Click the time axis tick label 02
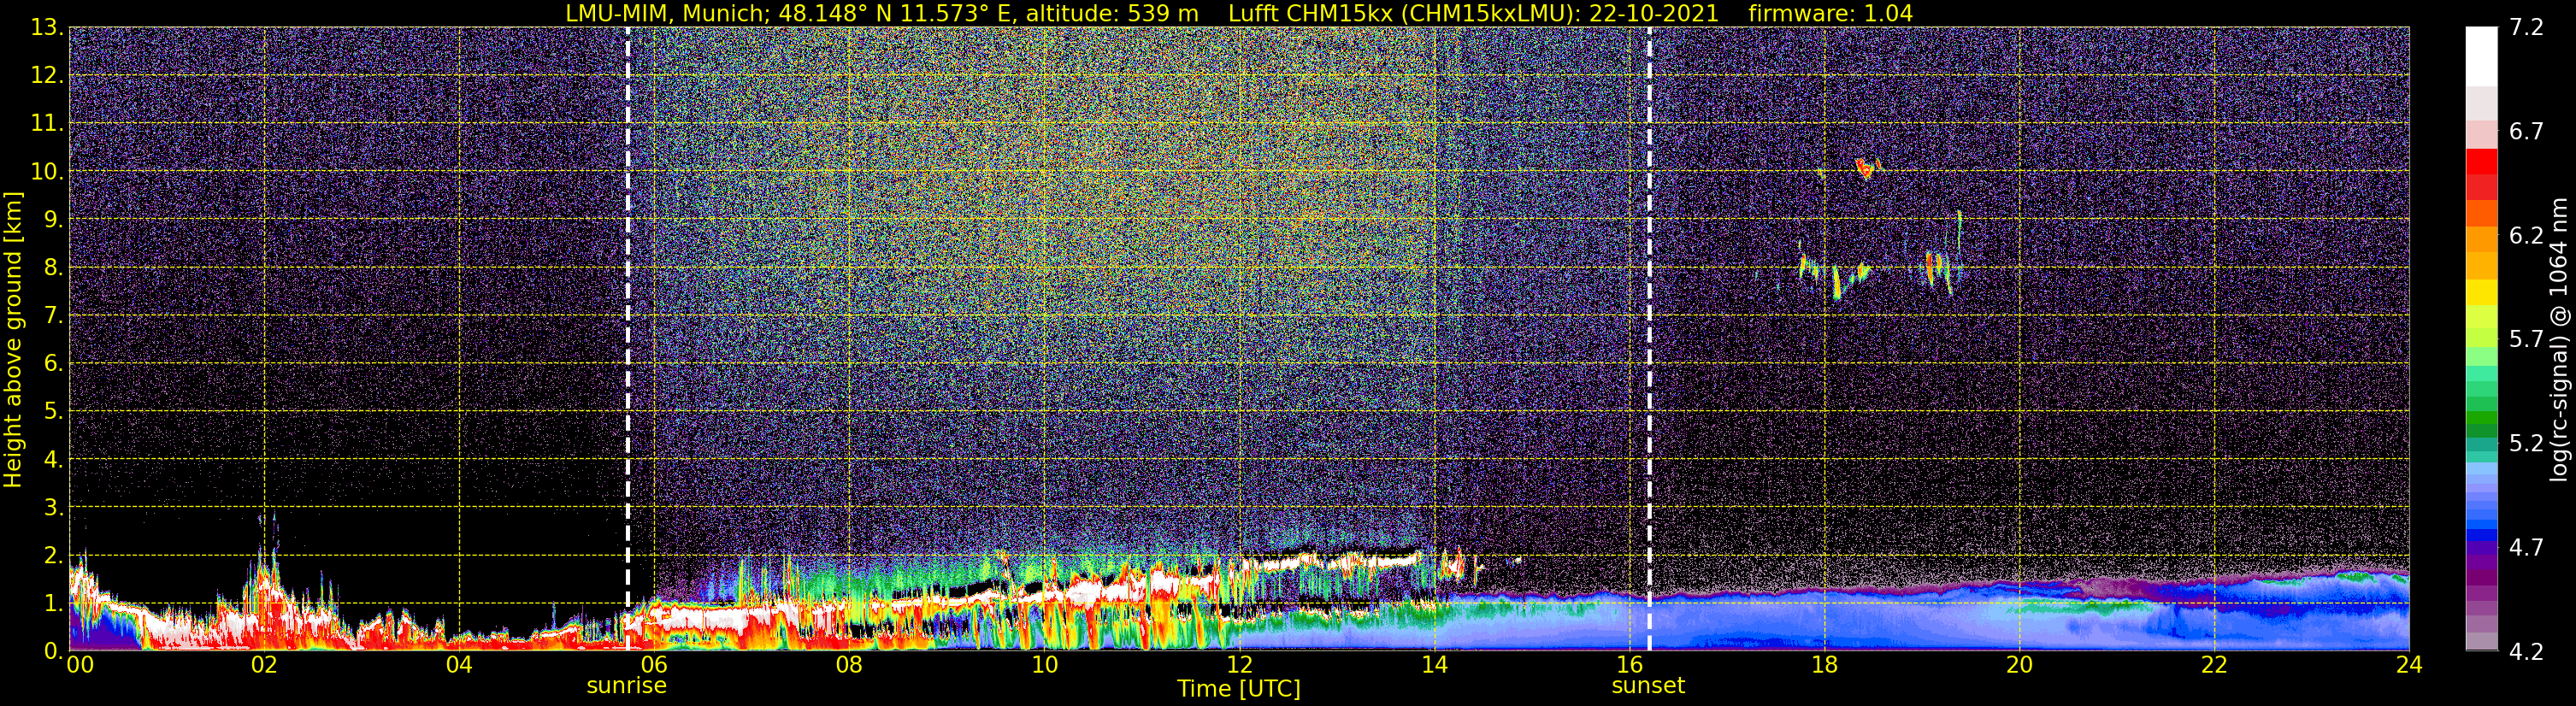Screen dimensions: 2576x706 tap(264, 666)
